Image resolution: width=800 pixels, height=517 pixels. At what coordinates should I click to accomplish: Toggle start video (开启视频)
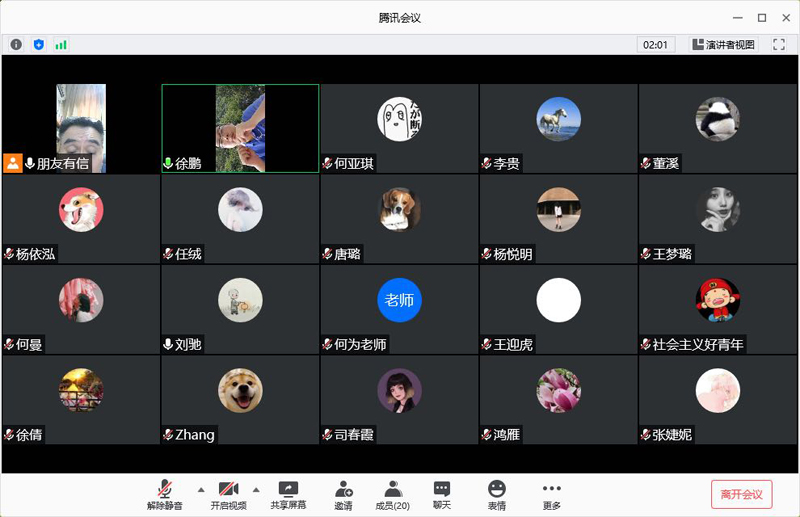tap(228, 495)
